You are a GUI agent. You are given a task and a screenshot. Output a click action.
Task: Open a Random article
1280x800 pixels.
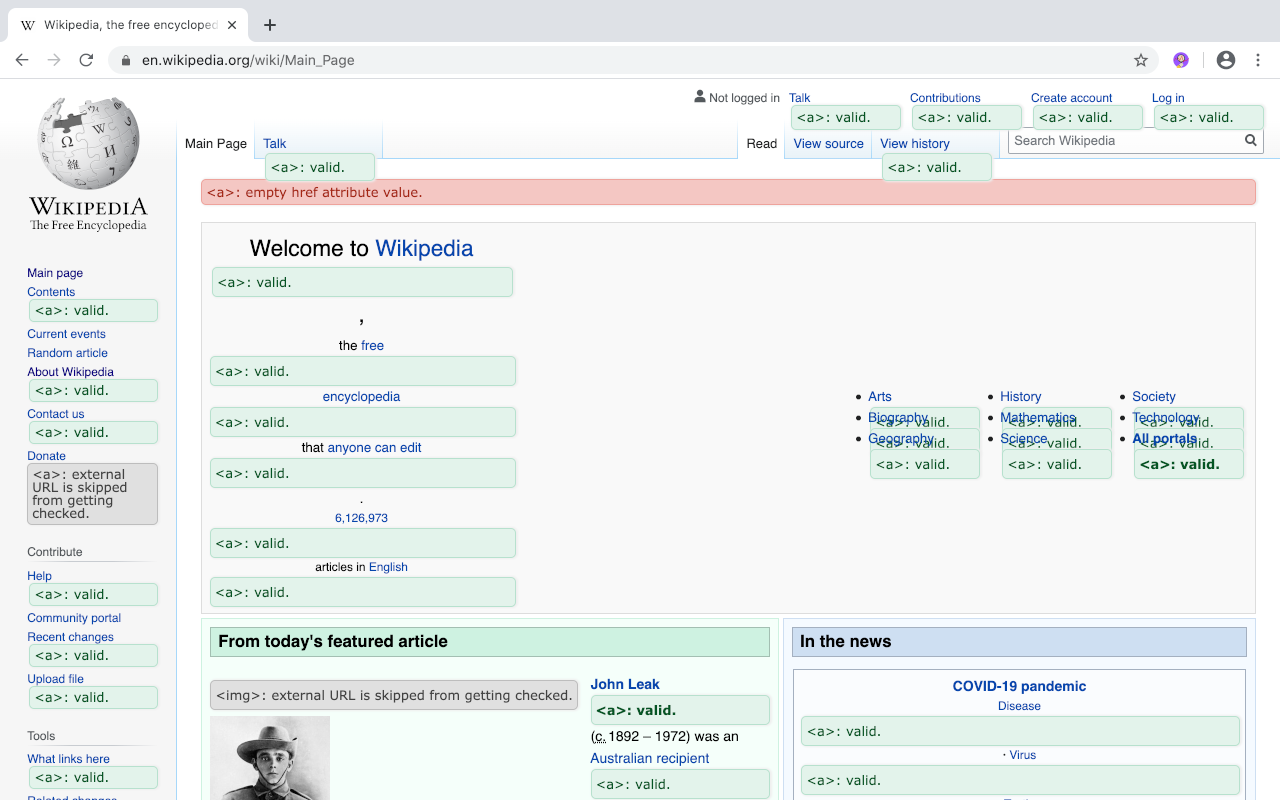pyautogui.click(x=67, y=353)
